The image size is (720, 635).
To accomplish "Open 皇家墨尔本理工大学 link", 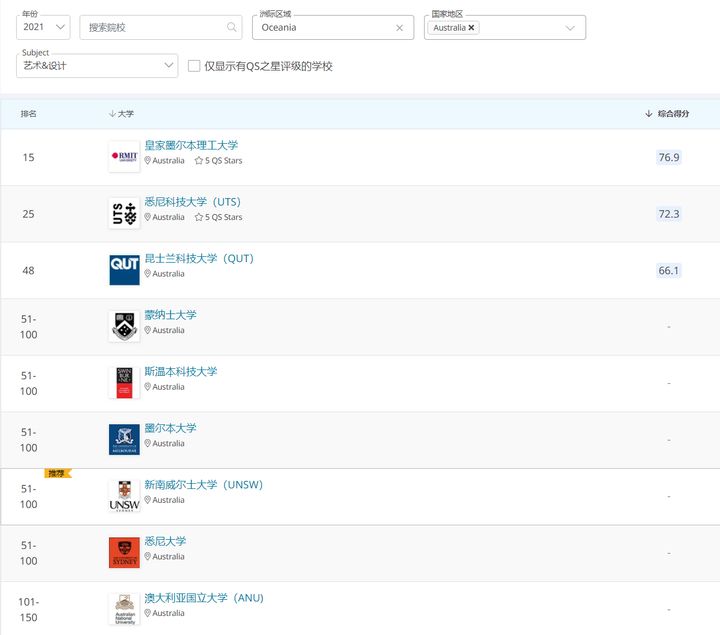I will (x=191, y=146).
